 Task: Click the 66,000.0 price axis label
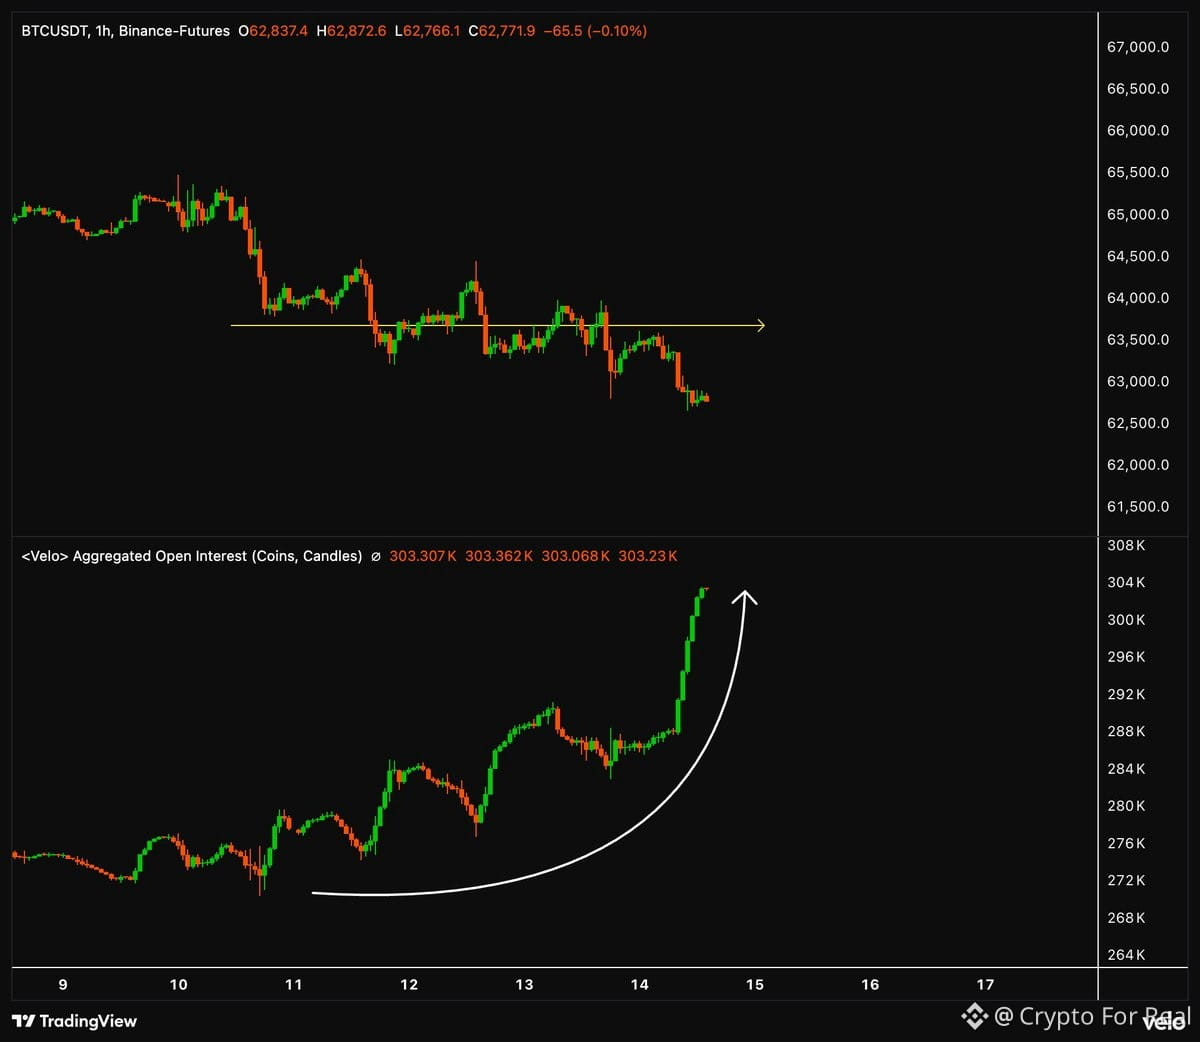[x=1138, y=131]
